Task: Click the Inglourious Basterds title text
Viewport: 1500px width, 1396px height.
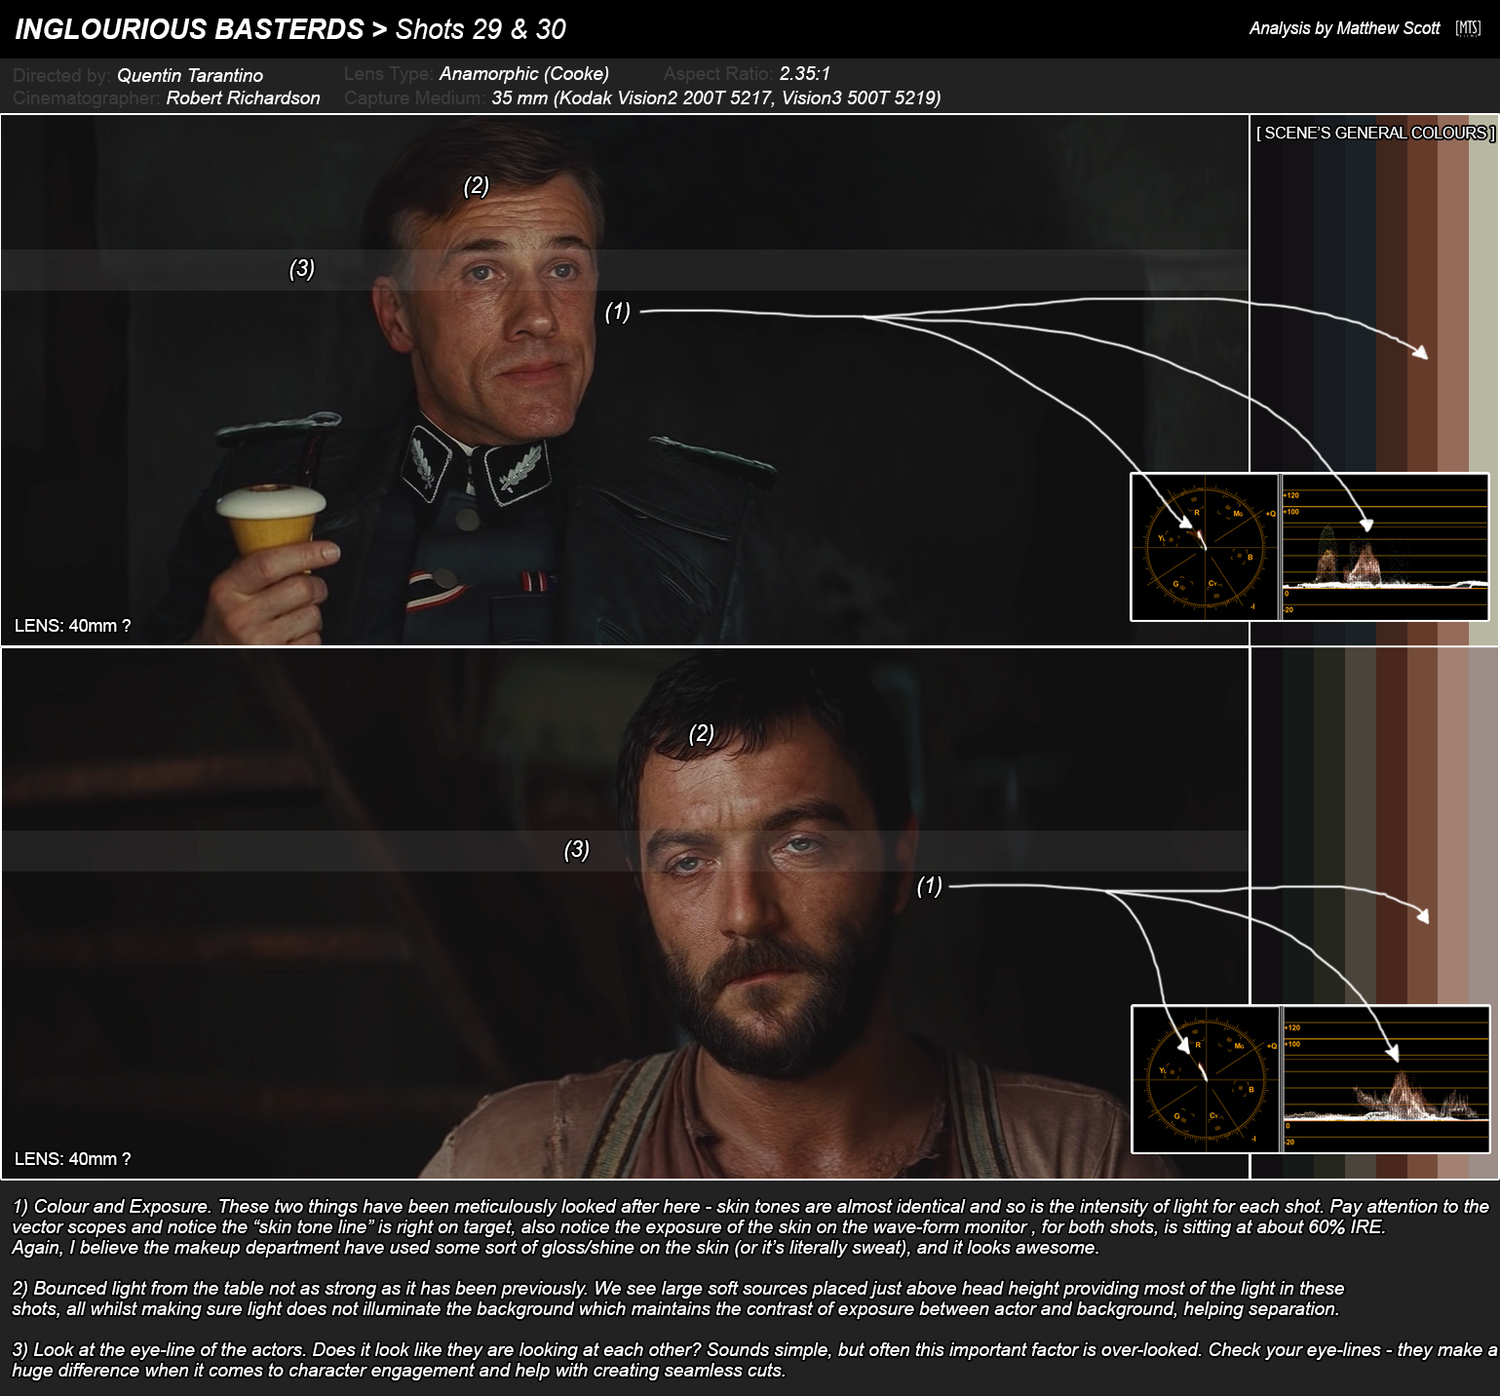Action: pos(190,29)
